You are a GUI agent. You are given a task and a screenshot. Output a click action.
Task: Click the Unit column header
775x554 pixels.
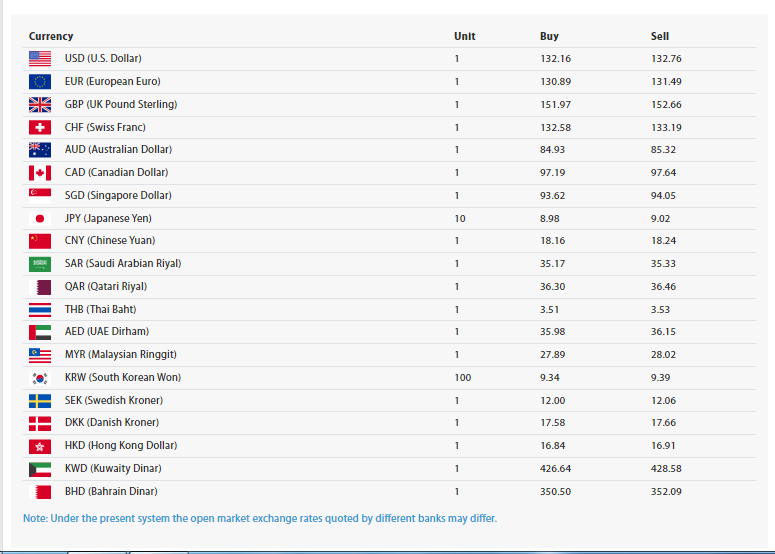point(464,36)
